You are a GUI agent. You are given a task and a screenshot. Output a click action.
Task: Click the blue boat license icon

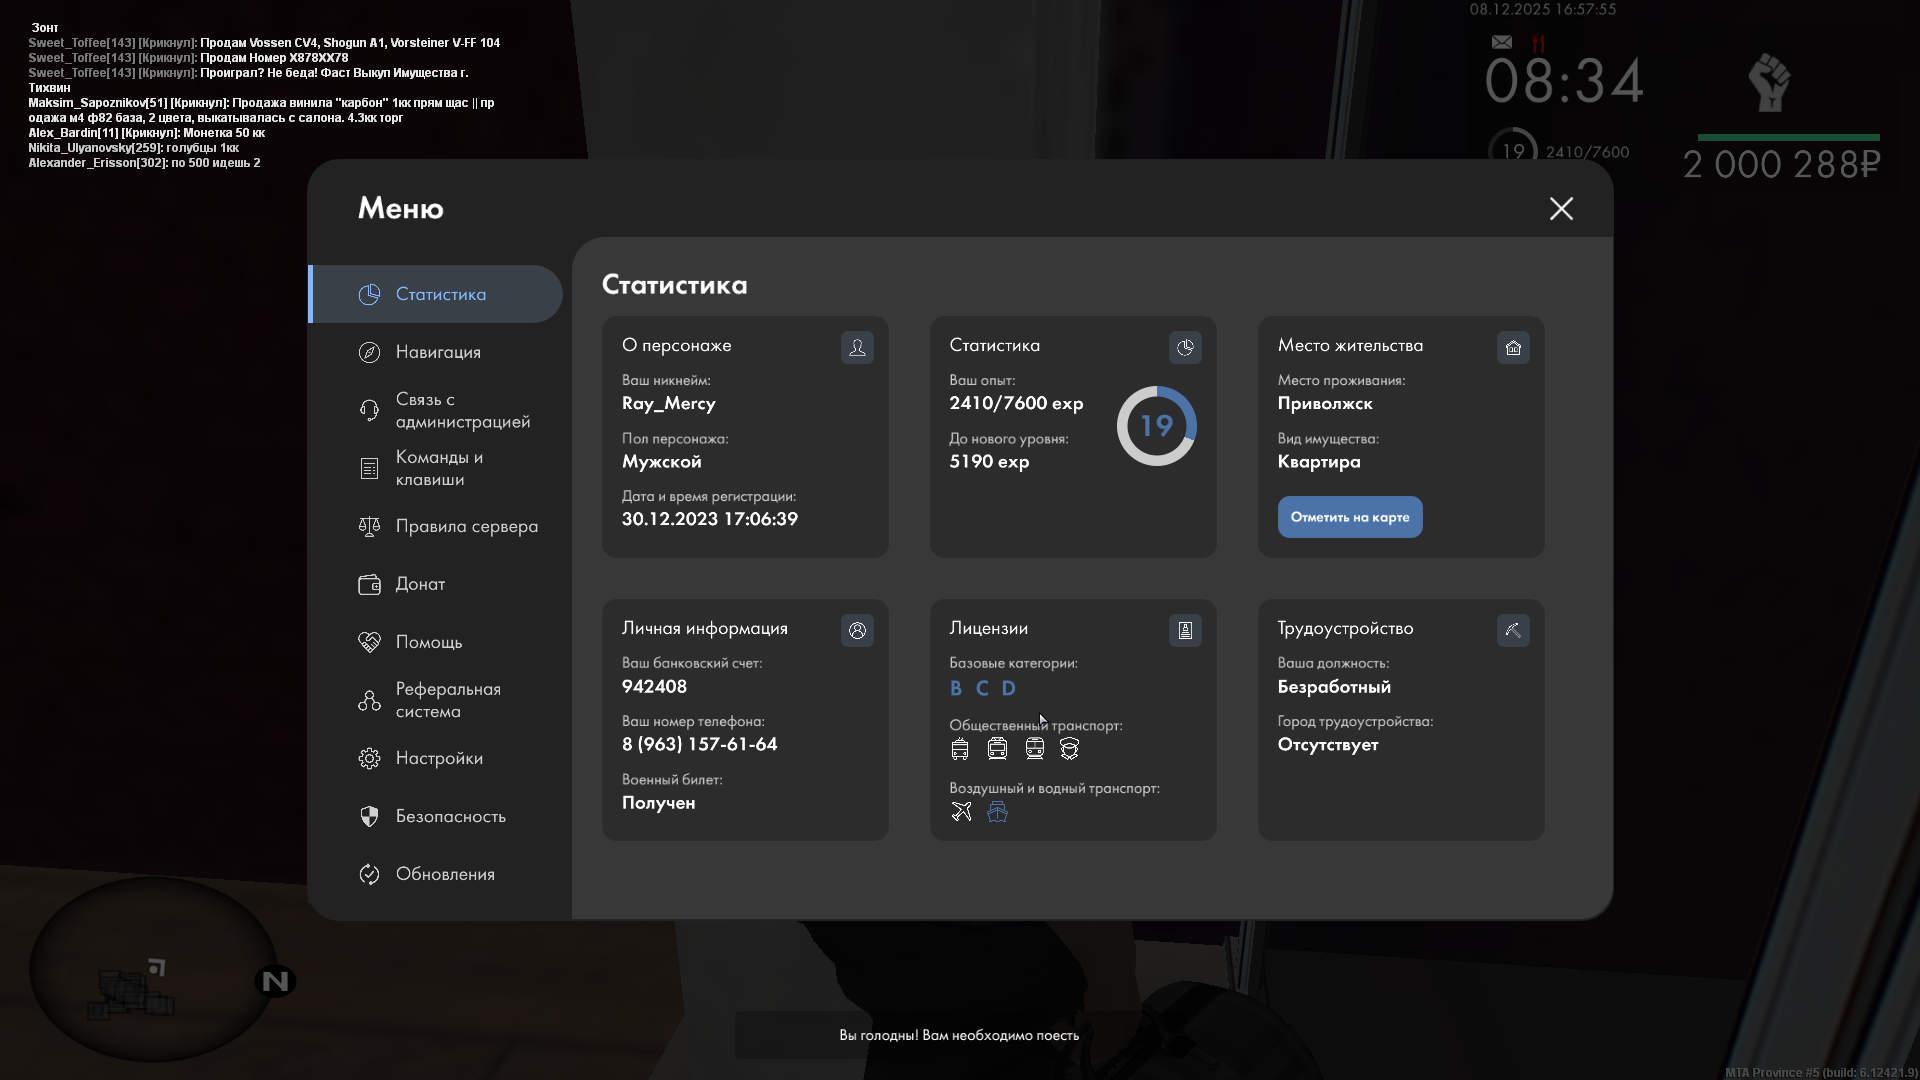997,812
